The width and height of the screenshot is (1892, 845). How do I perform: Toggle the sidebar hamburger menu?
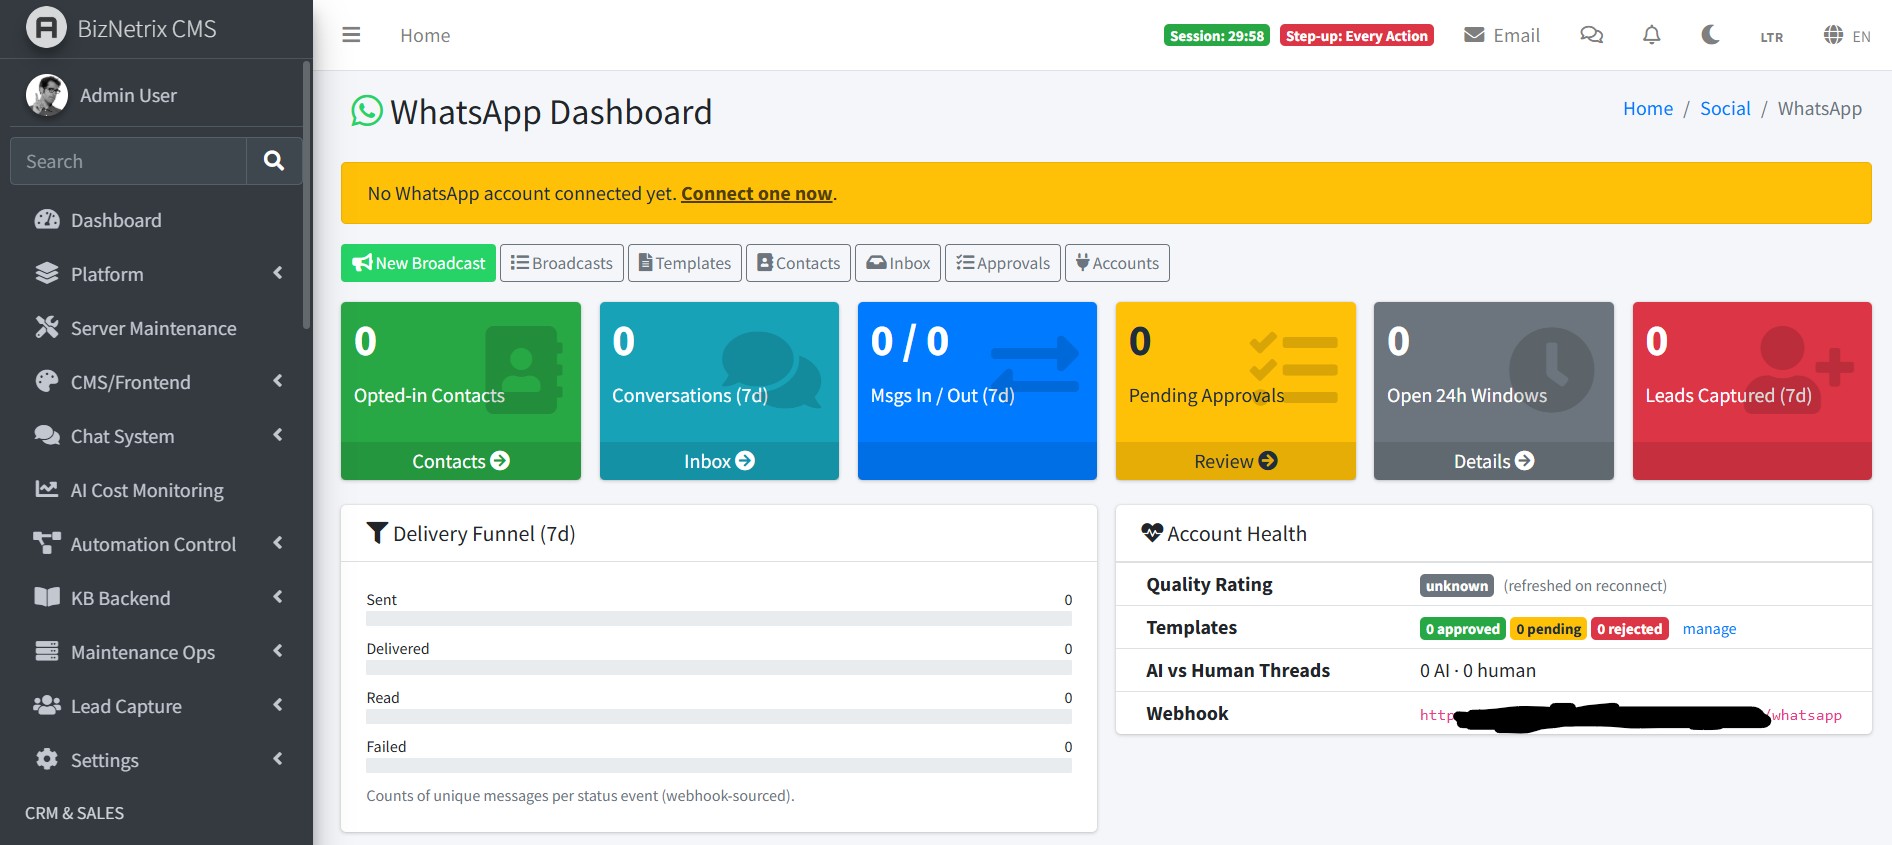[x=351, y=35]
